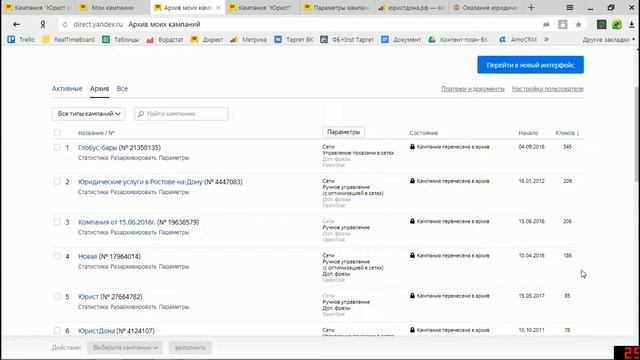Click lock icon in Глобус-бары status
Viewport: 640px width, 360px height.
pos(412,147)
